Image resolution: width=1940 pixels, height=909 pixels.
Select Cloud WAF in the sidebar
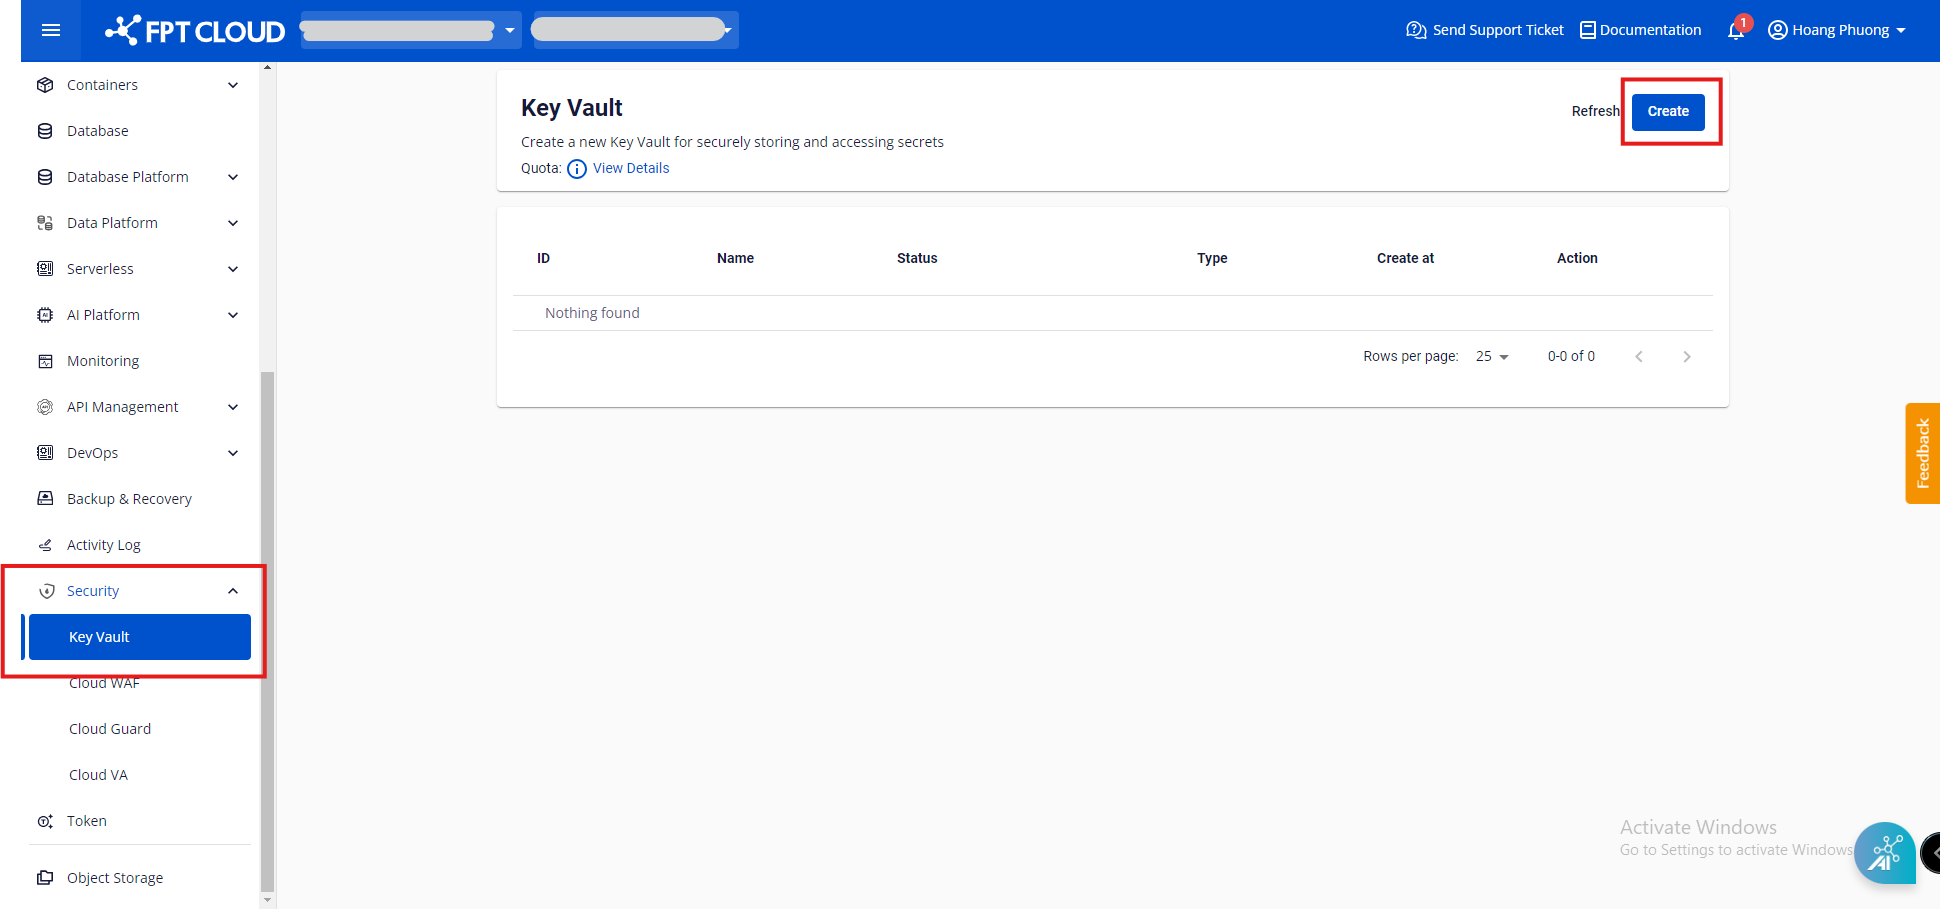(x=104, y=682)
